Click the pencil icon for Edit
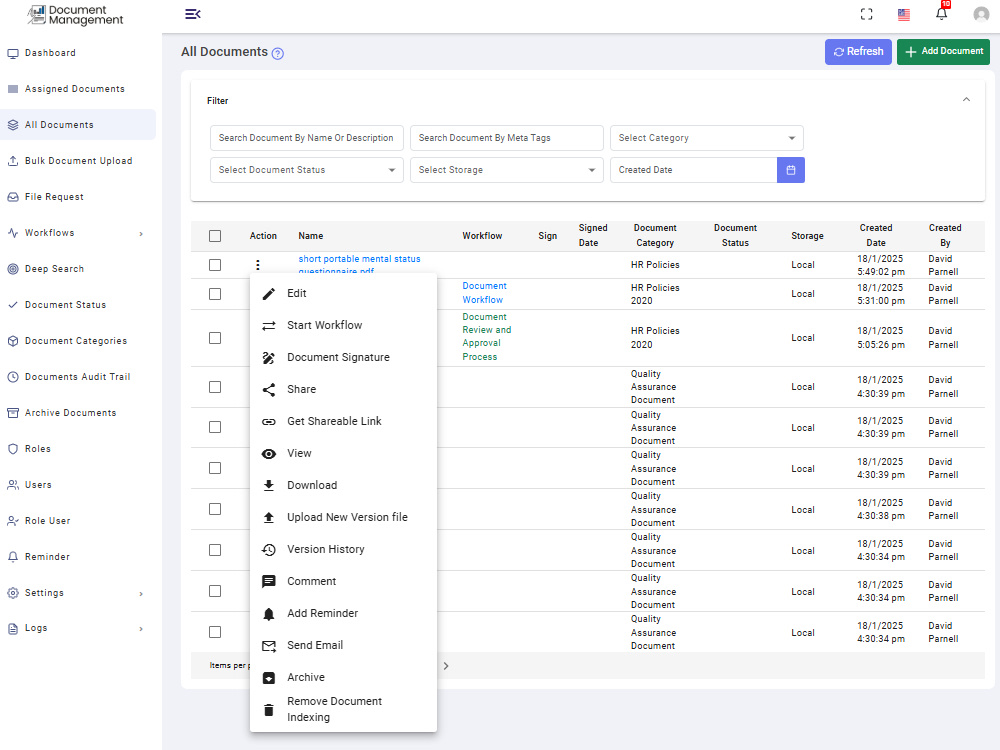Viewport: 1000px width, 750px height. pyautogui.click(x=269, y=293)
